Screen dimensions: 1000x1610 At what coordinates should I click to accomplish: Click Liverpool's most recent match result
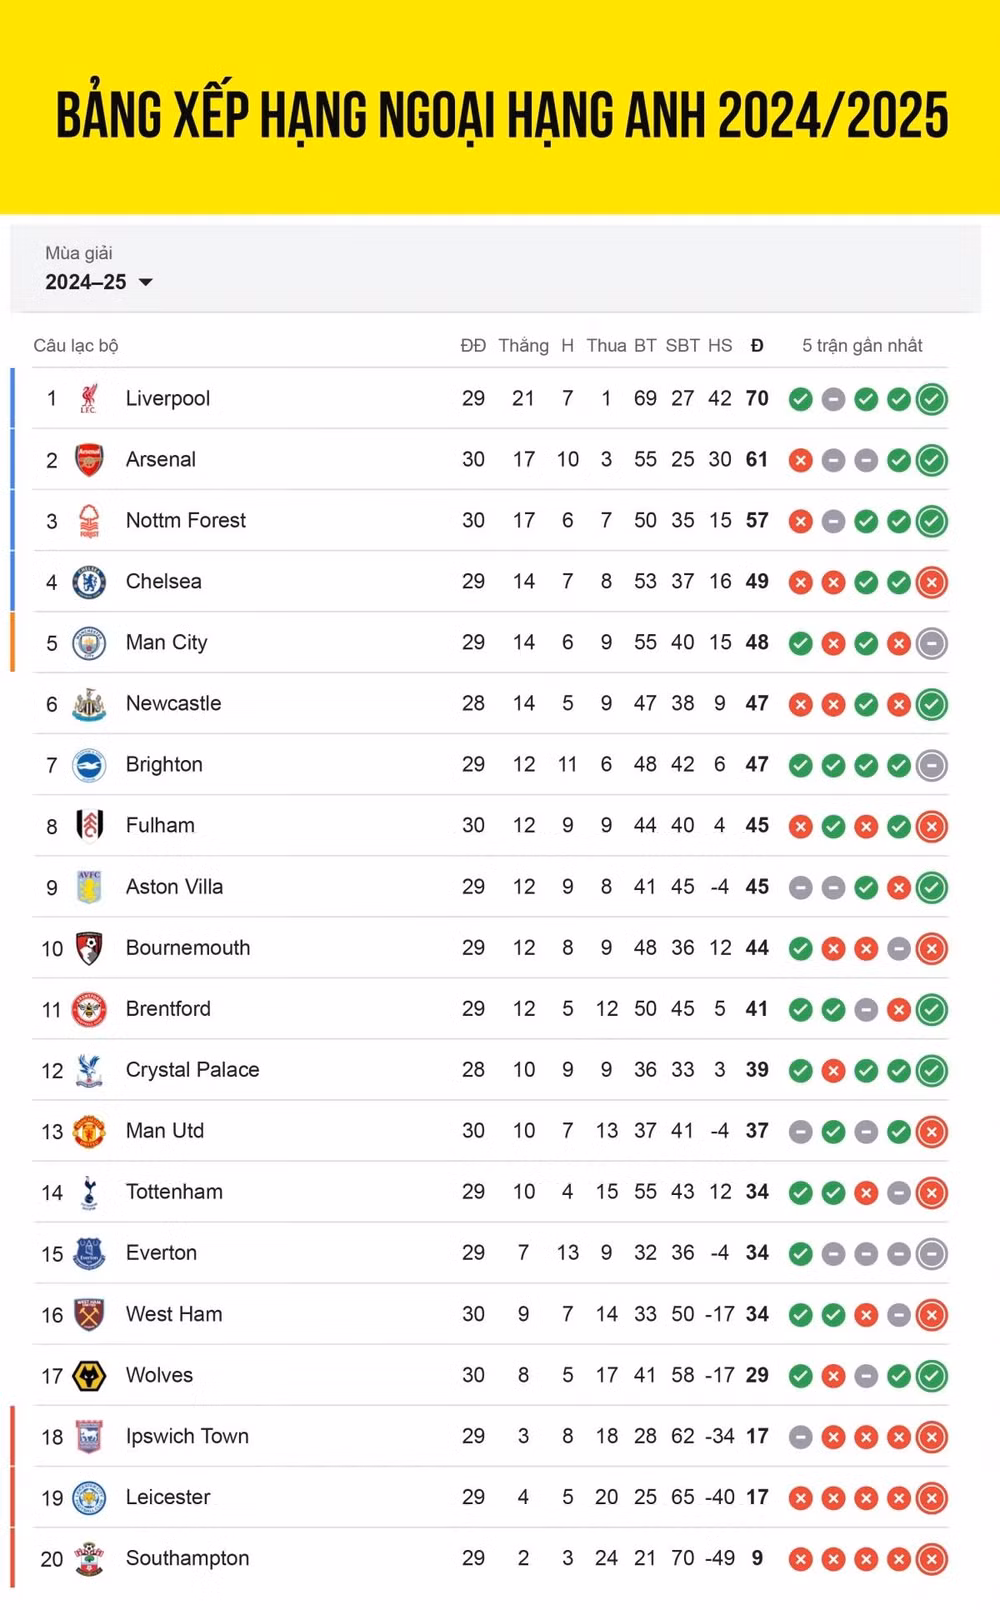pyautogui.click(x=932, y=399)
